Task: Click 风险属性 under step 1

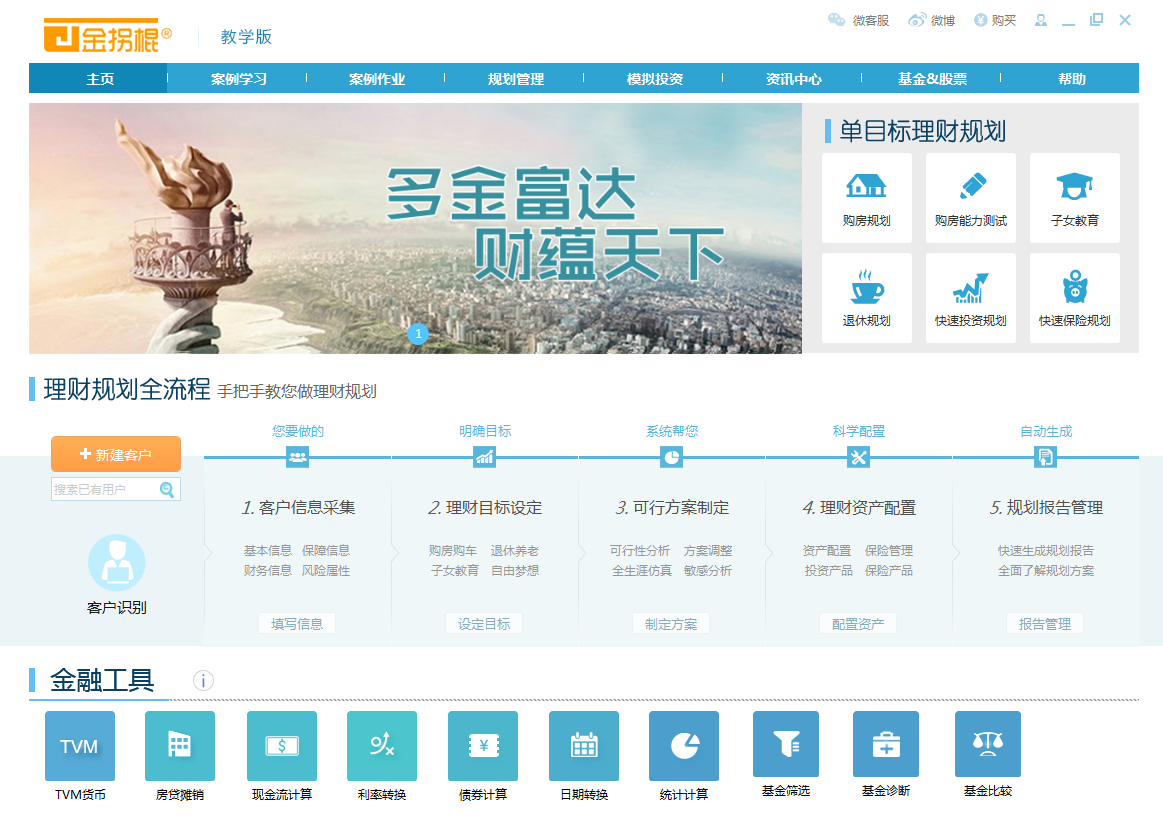Action: coord(326,570)
